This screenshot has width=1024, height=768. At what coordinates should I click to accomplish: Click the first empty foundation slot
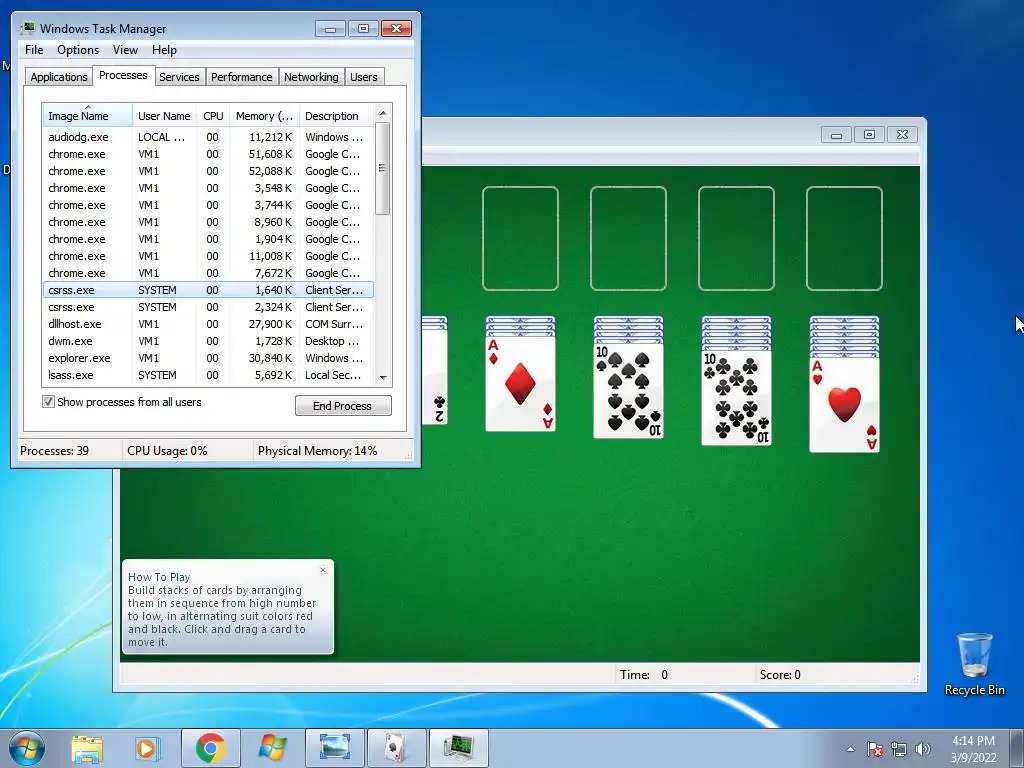pos(520,238)
